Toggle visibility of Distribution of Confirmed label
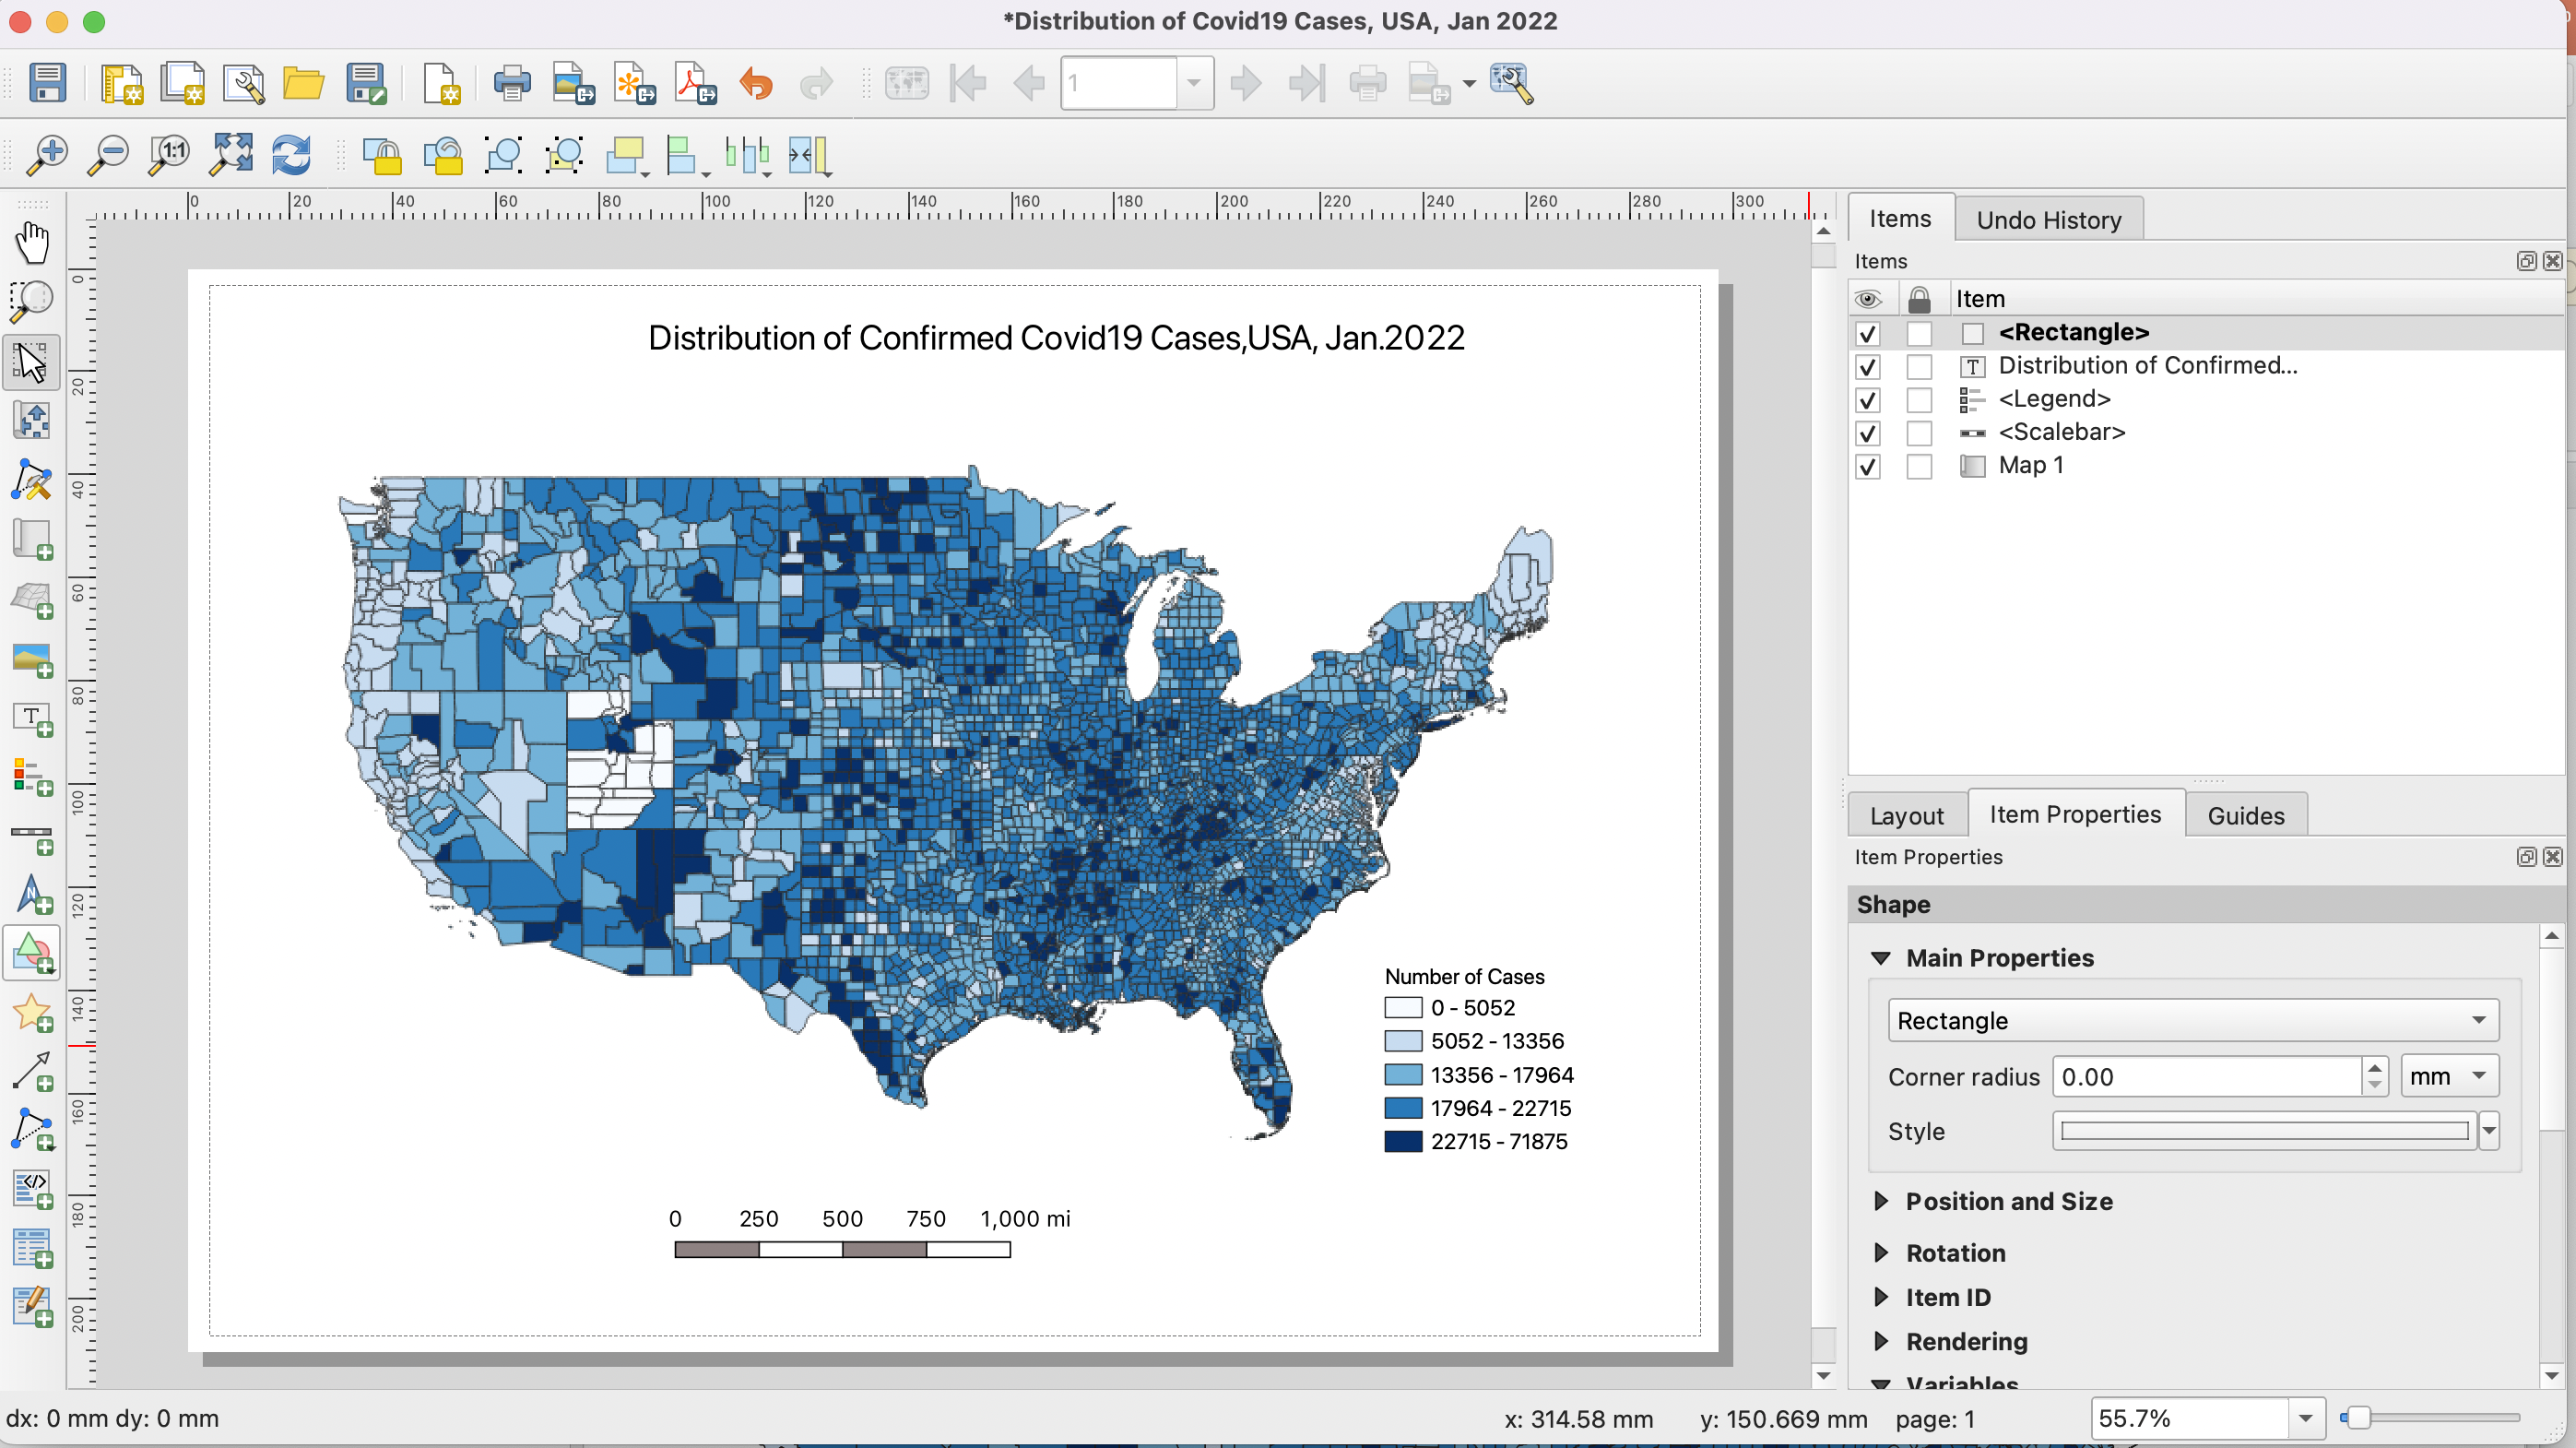 click(1867, 367)
